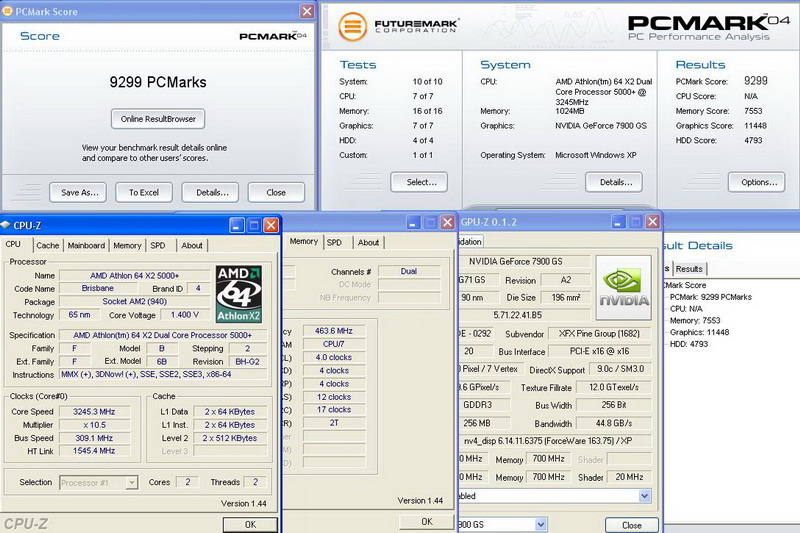
Task: Click the Futuremark Corporation orange logo
Action: point(352,27)
